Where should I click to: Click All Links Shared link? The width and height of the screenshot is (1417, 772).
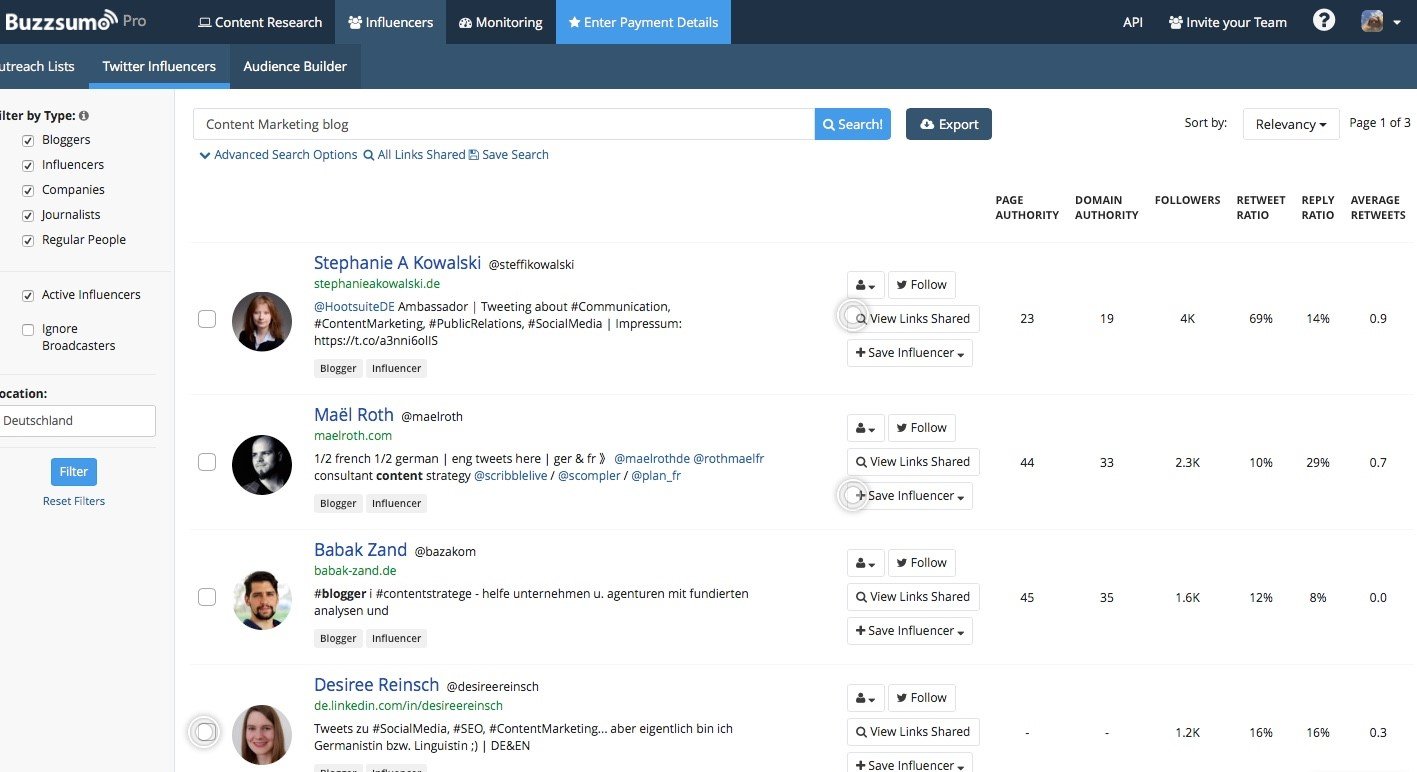(x=414, y=155)
